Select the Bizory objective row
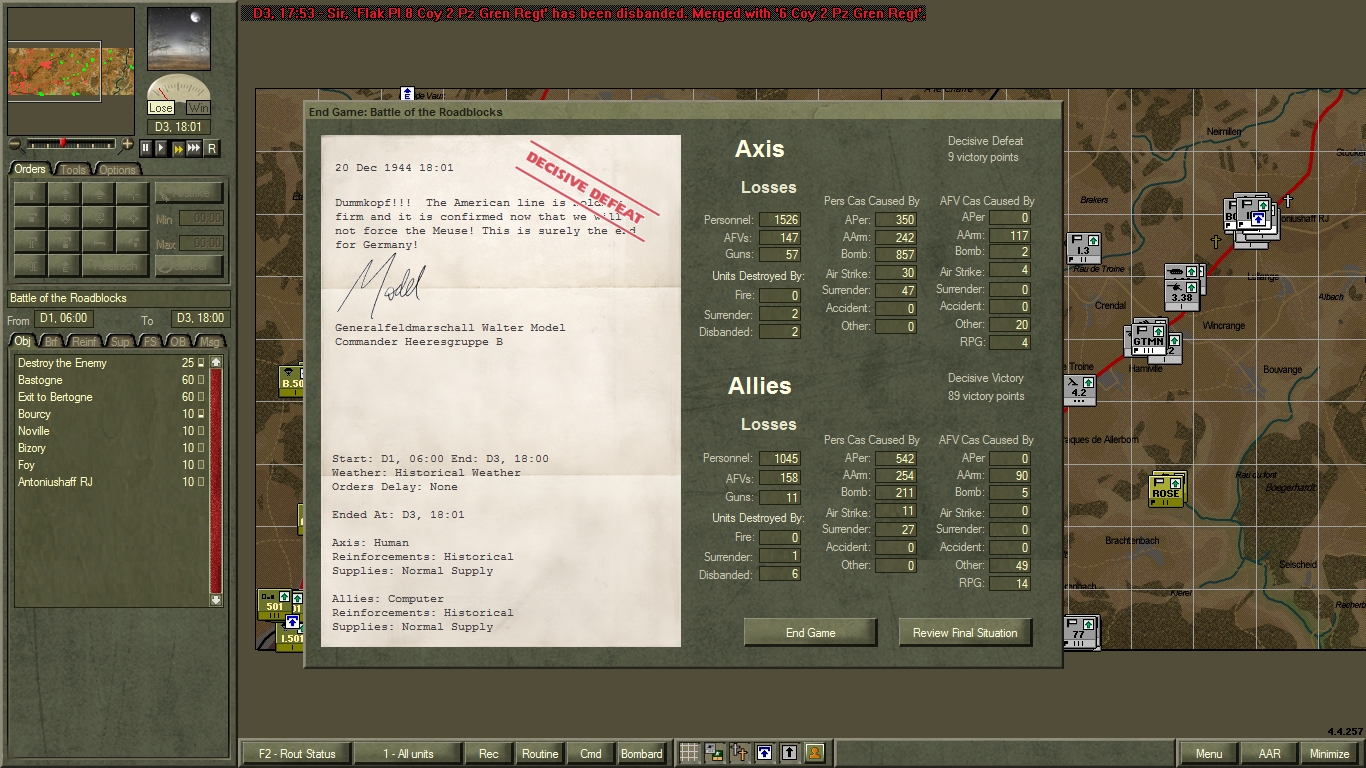 point(110,448)
